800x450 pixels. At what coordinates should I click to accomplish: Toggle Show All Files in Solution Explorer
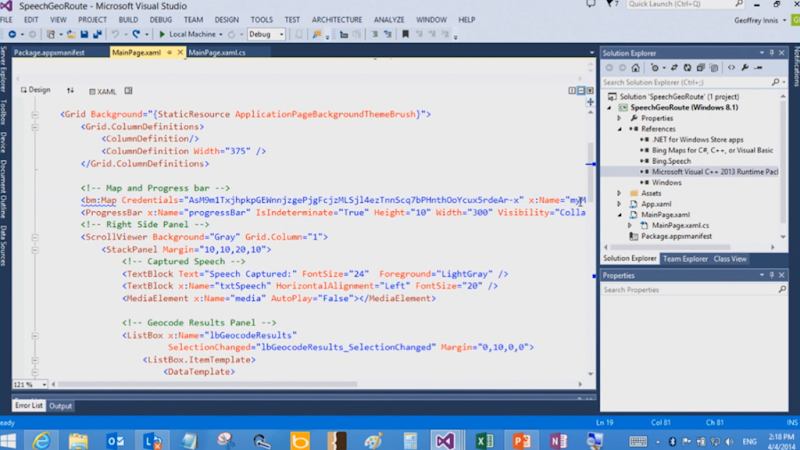714,68
